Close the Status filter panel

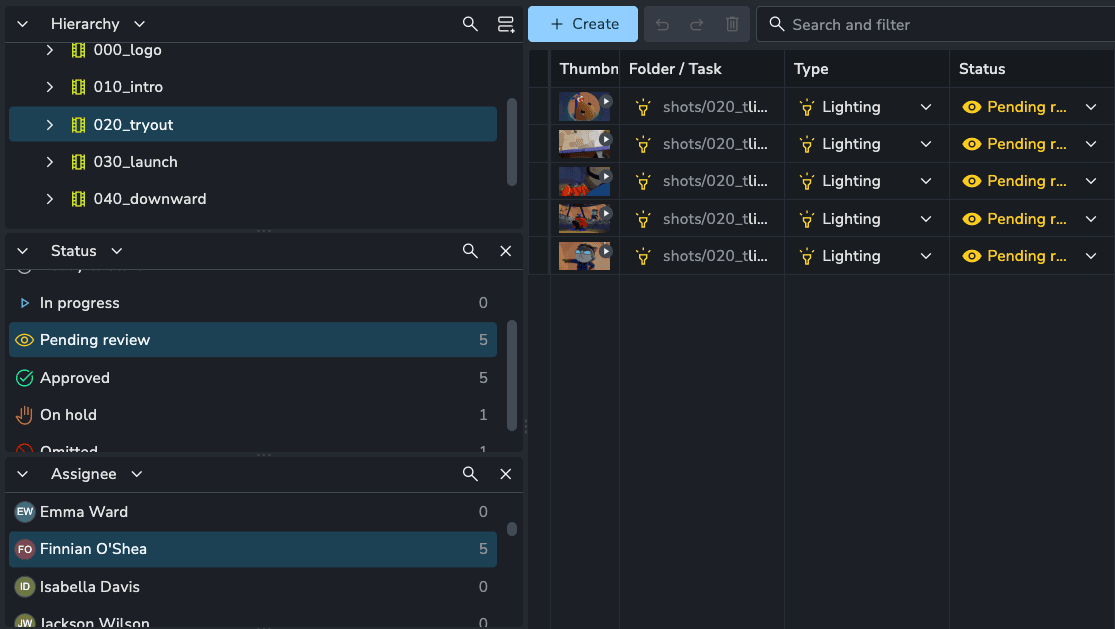pyautogui.click(x=506, y=251)
